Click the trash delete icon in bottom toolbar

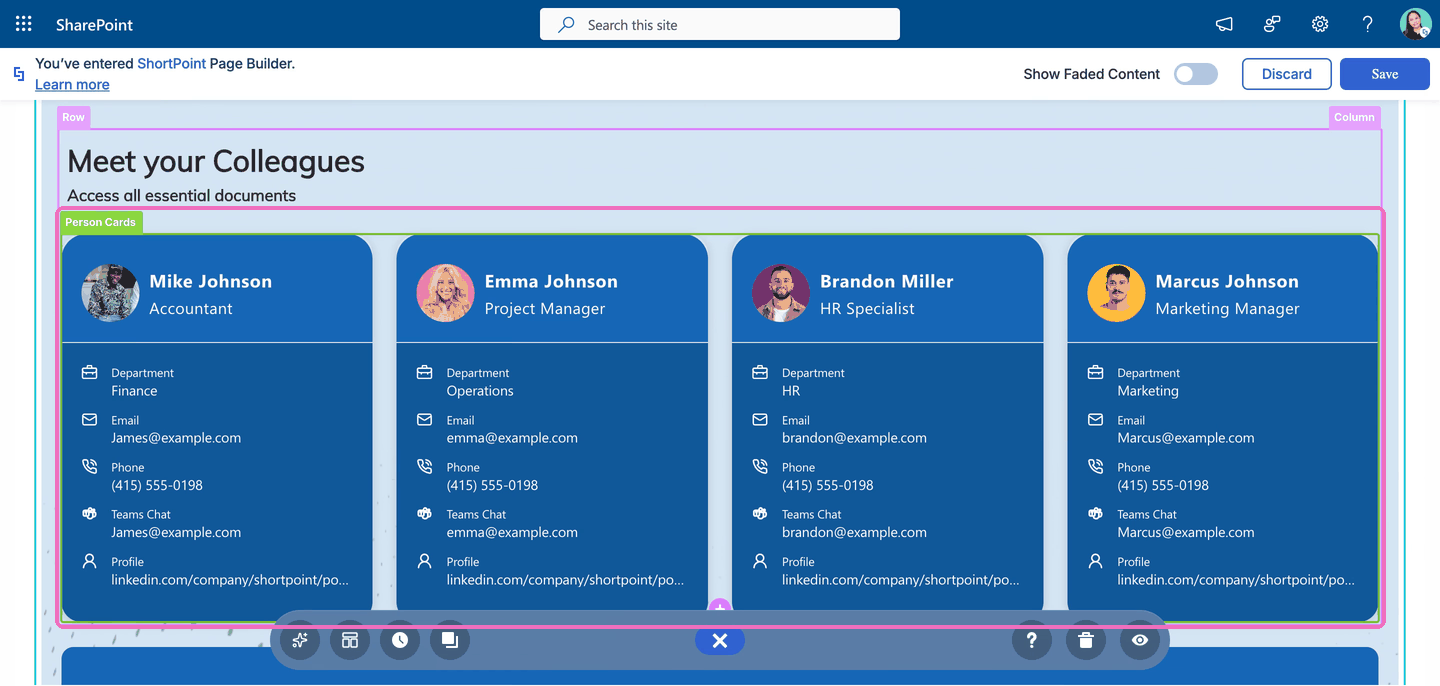coord(1086,640)
